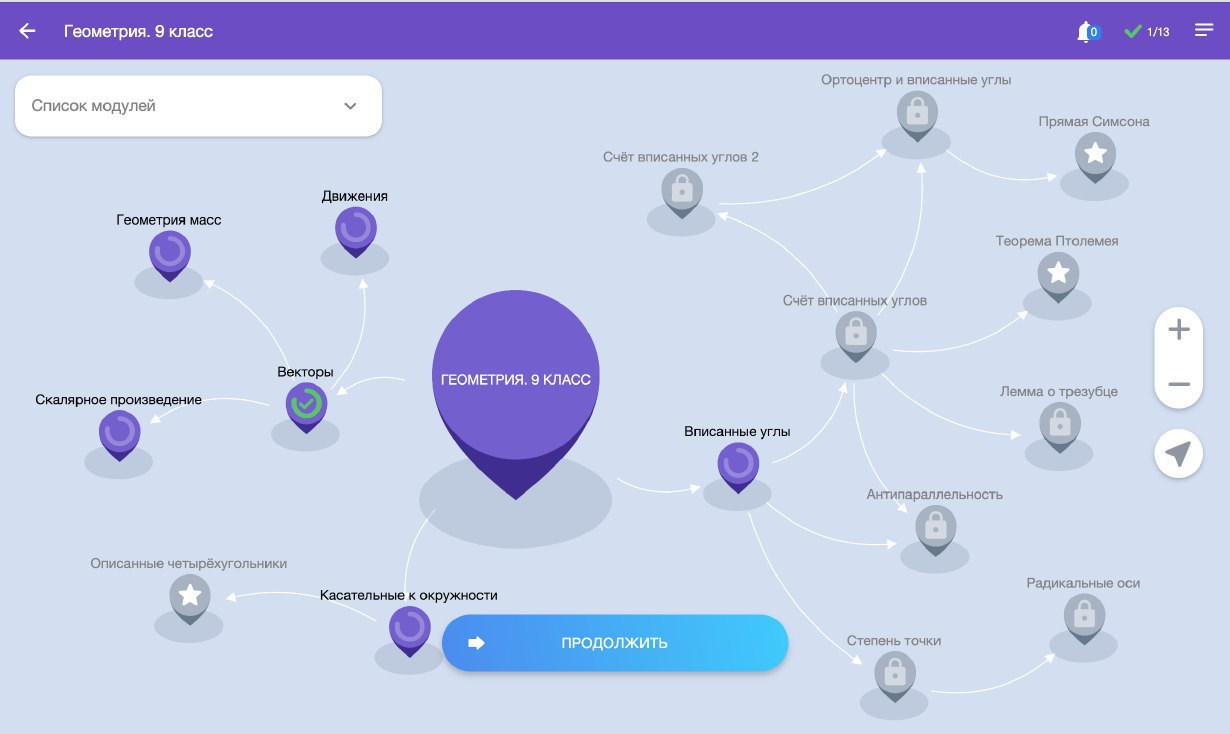The height and width of the screenshot is (734, 1230).
Task: Open notifications bell icon
Action: [1085, 32]
